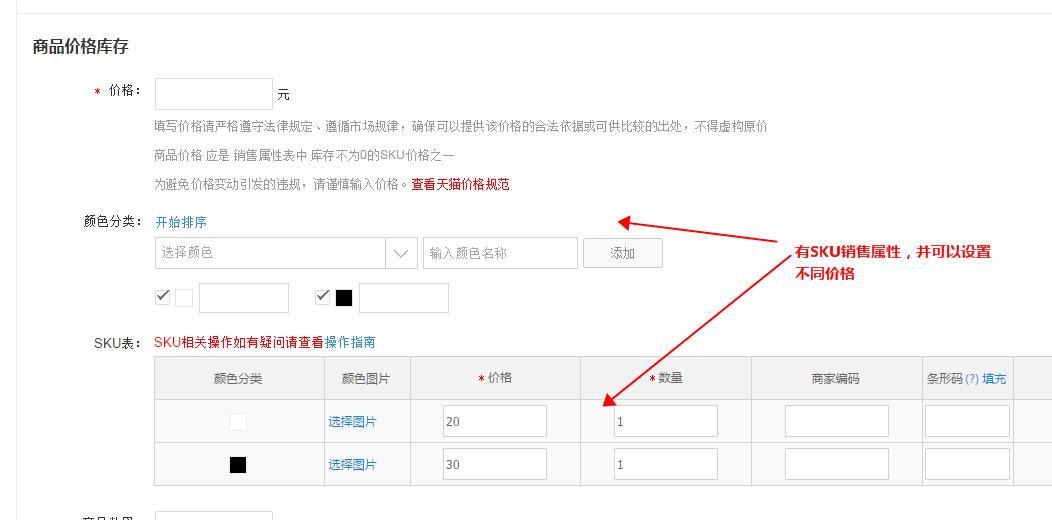
Task: Uncheck the white color checkbox
Action: click(163, 297)
